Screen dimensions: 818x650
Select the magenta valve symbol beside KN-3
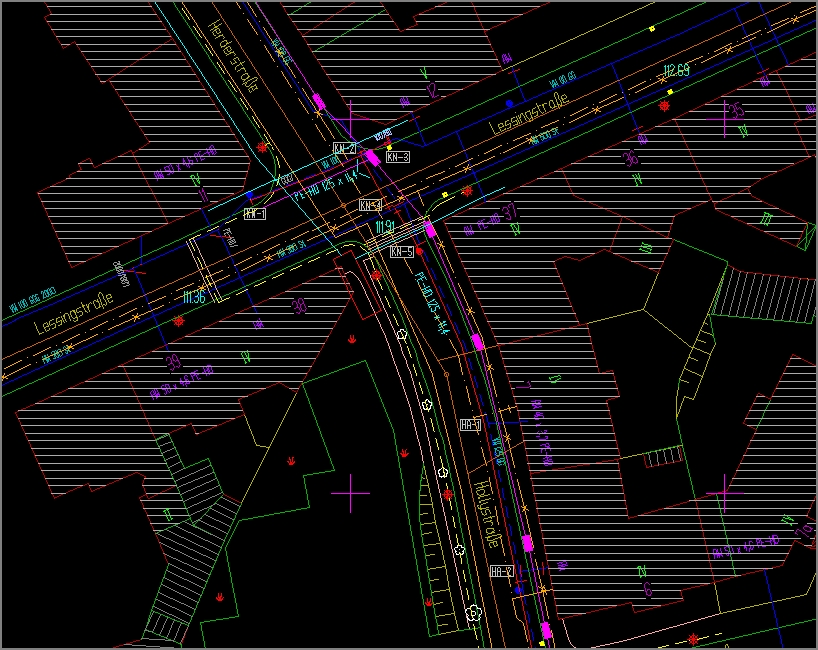372,156
